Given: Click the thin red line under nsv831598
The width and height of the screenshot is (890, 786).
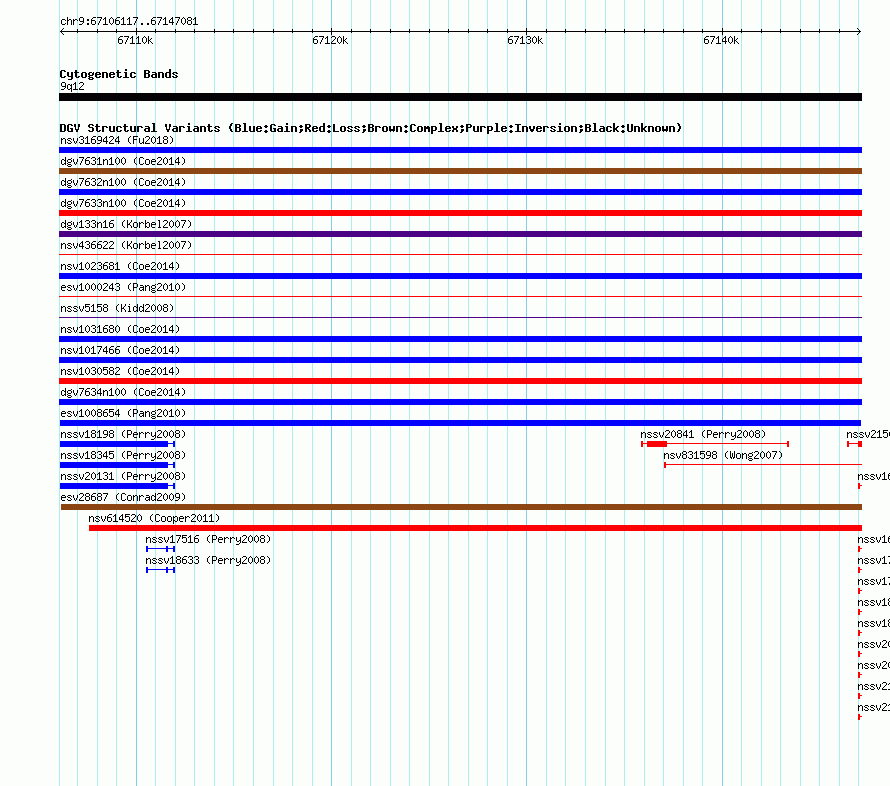Looking at the screenshot, I should 763,465.
